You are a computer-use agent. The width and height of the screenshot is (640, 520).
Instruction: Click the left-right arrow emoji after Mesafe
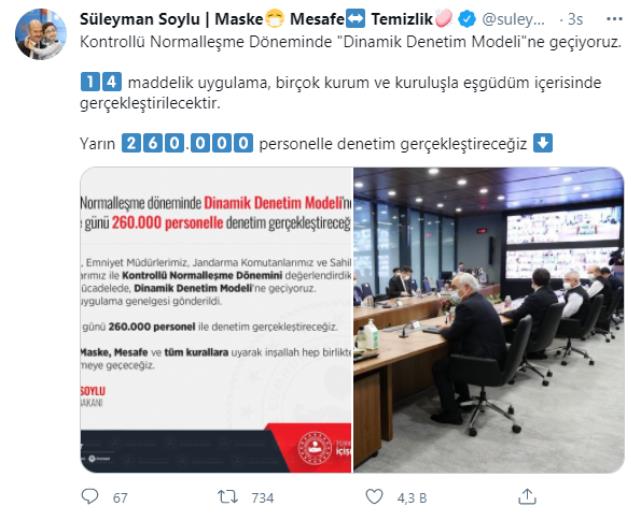(x=355, y=19)
